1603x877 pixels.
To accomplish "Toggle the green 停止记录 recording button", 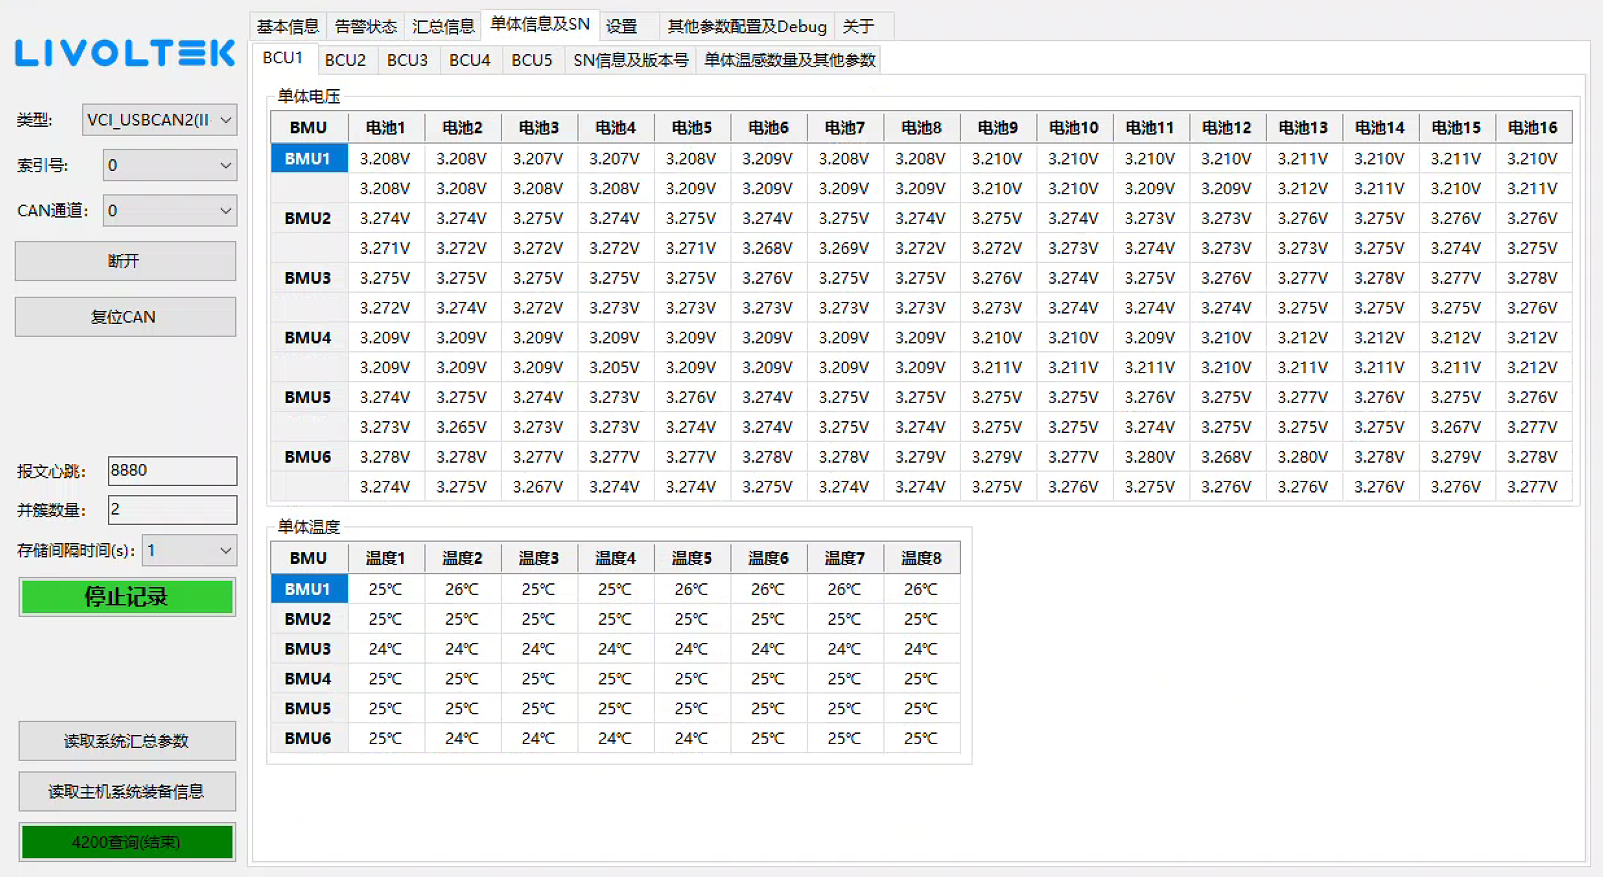I will coord(127,597).
